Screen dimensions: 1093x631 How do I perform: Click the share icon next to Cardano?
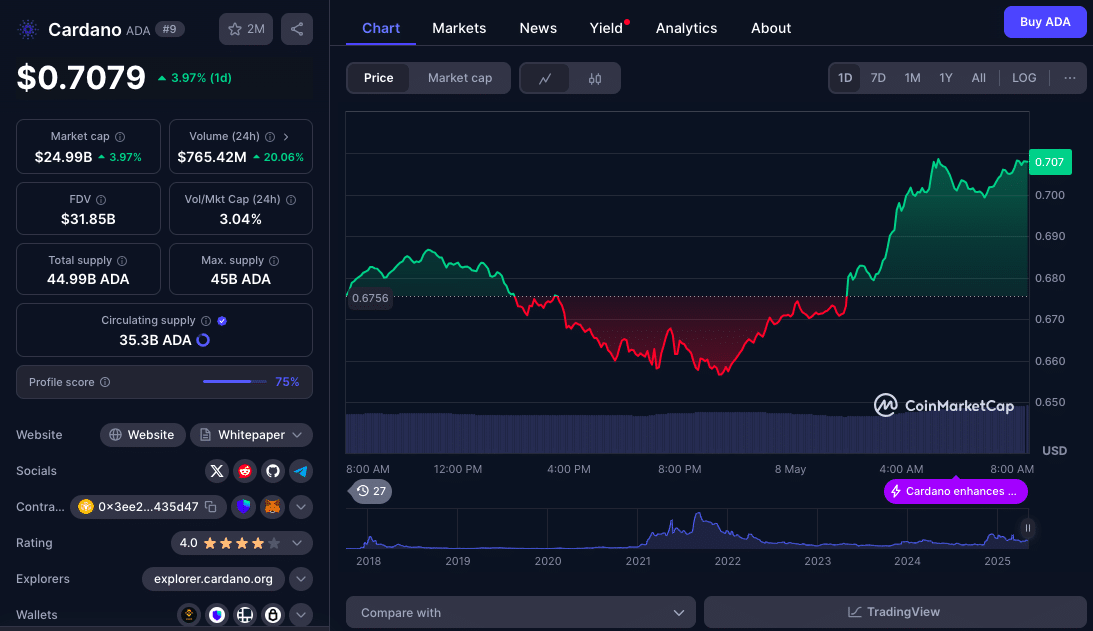(297, 29)
